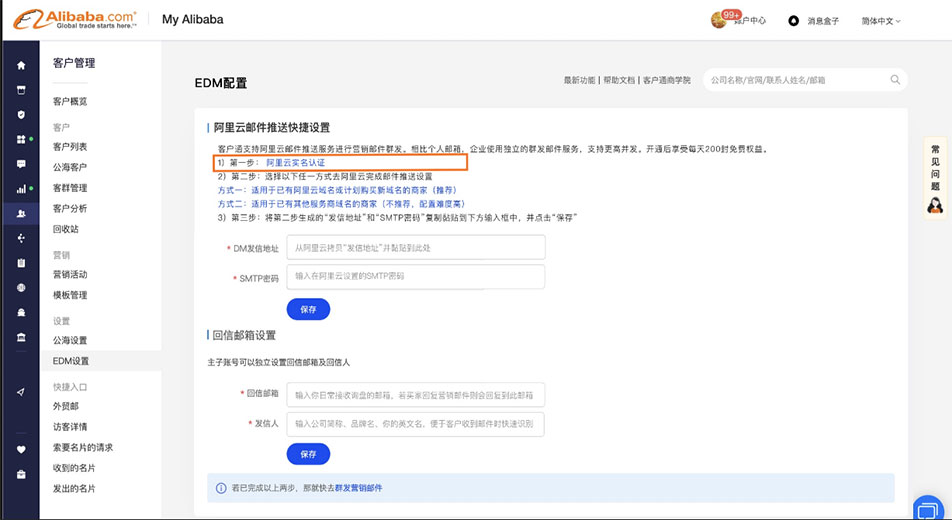Go to 公海设置 in settings menu
This screenshot has width=952, height=520.
[70, 340]
